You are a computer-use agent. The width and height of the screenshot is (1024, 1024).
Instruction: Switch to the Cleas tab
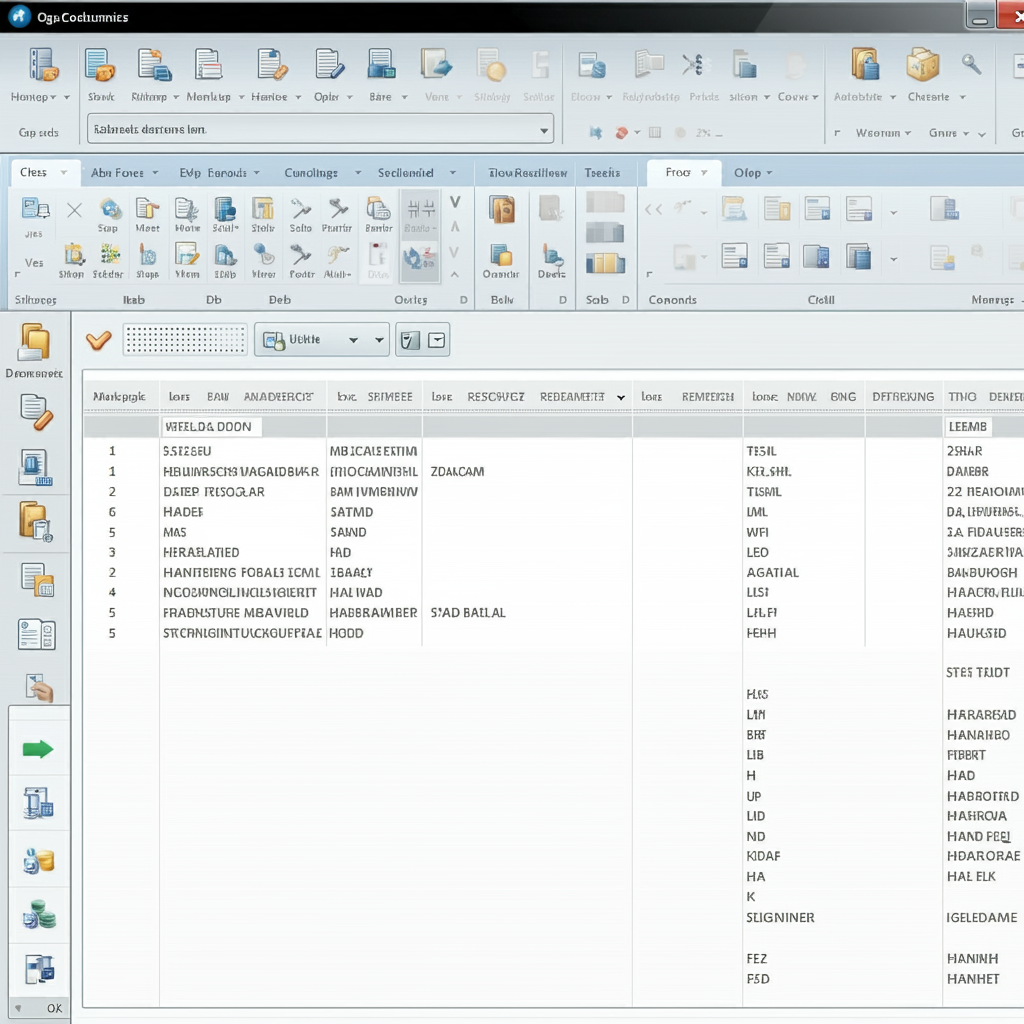44,172
